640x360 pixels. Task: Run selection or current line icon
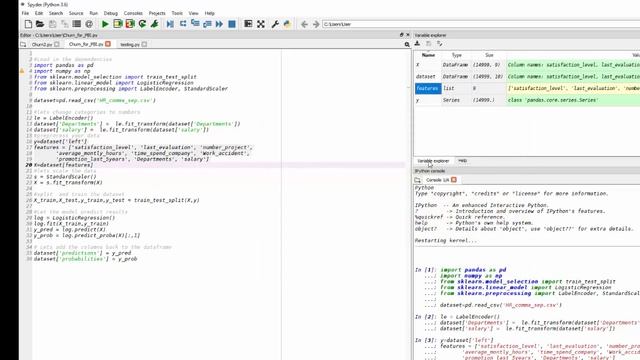pyautogui.click(x=154, y=24)
